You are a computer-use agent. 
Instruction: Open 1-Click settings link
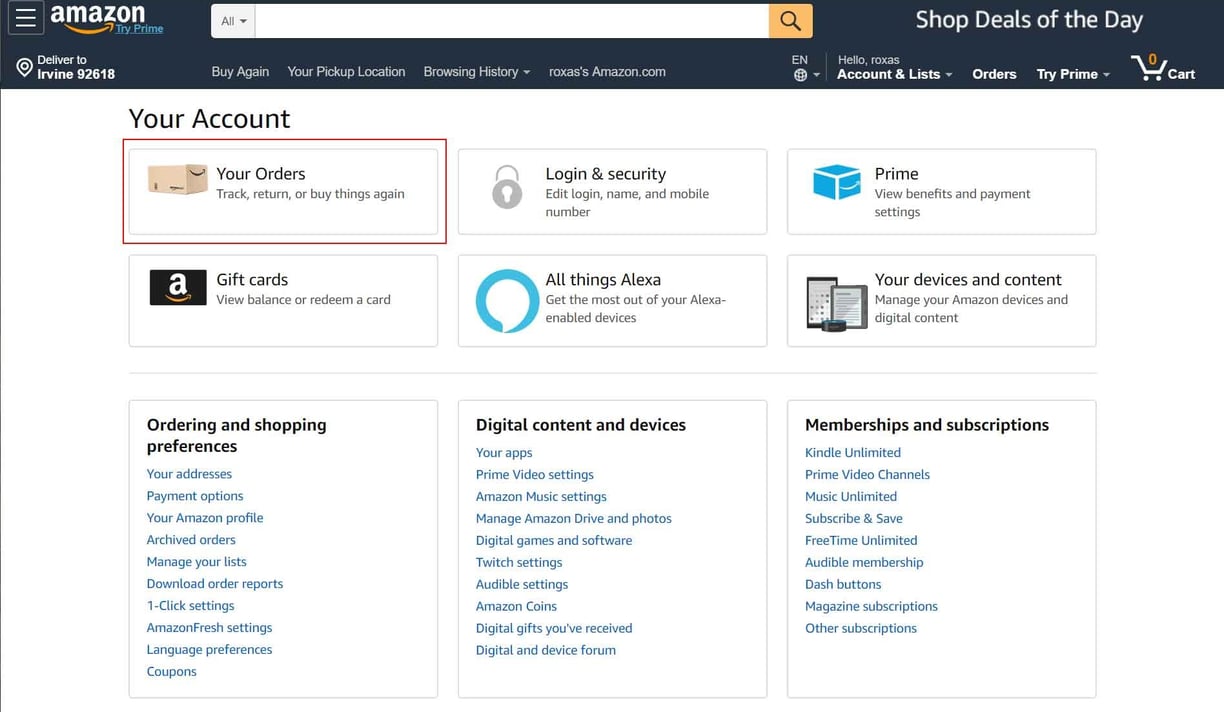pyautogui.click(x=190, y=606)
